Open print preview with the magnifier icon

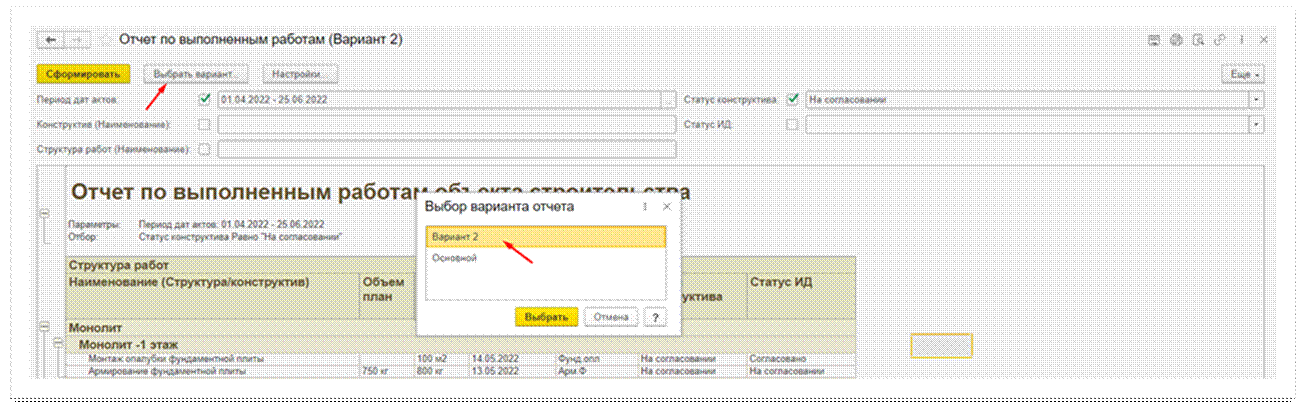(1198, 41)
